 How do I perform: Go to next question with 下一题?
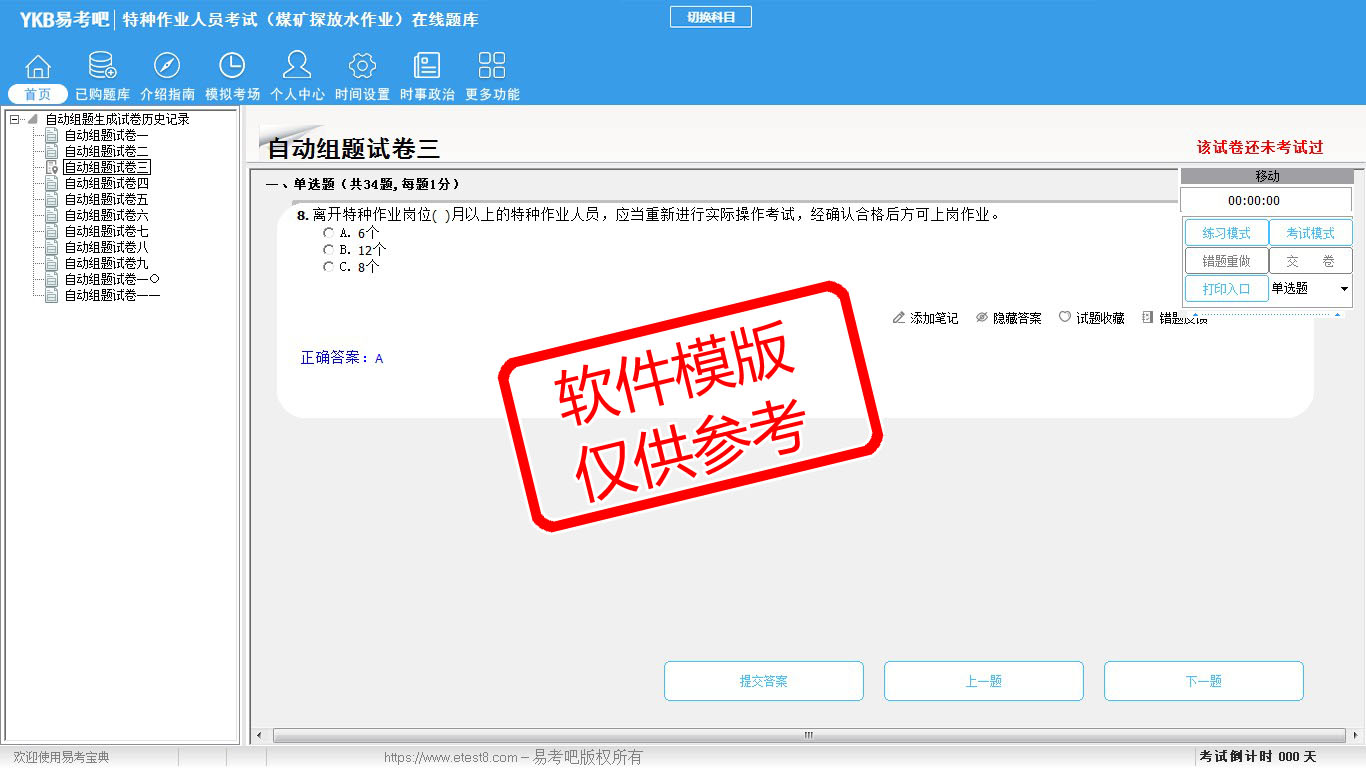[x=1203, y=681]
